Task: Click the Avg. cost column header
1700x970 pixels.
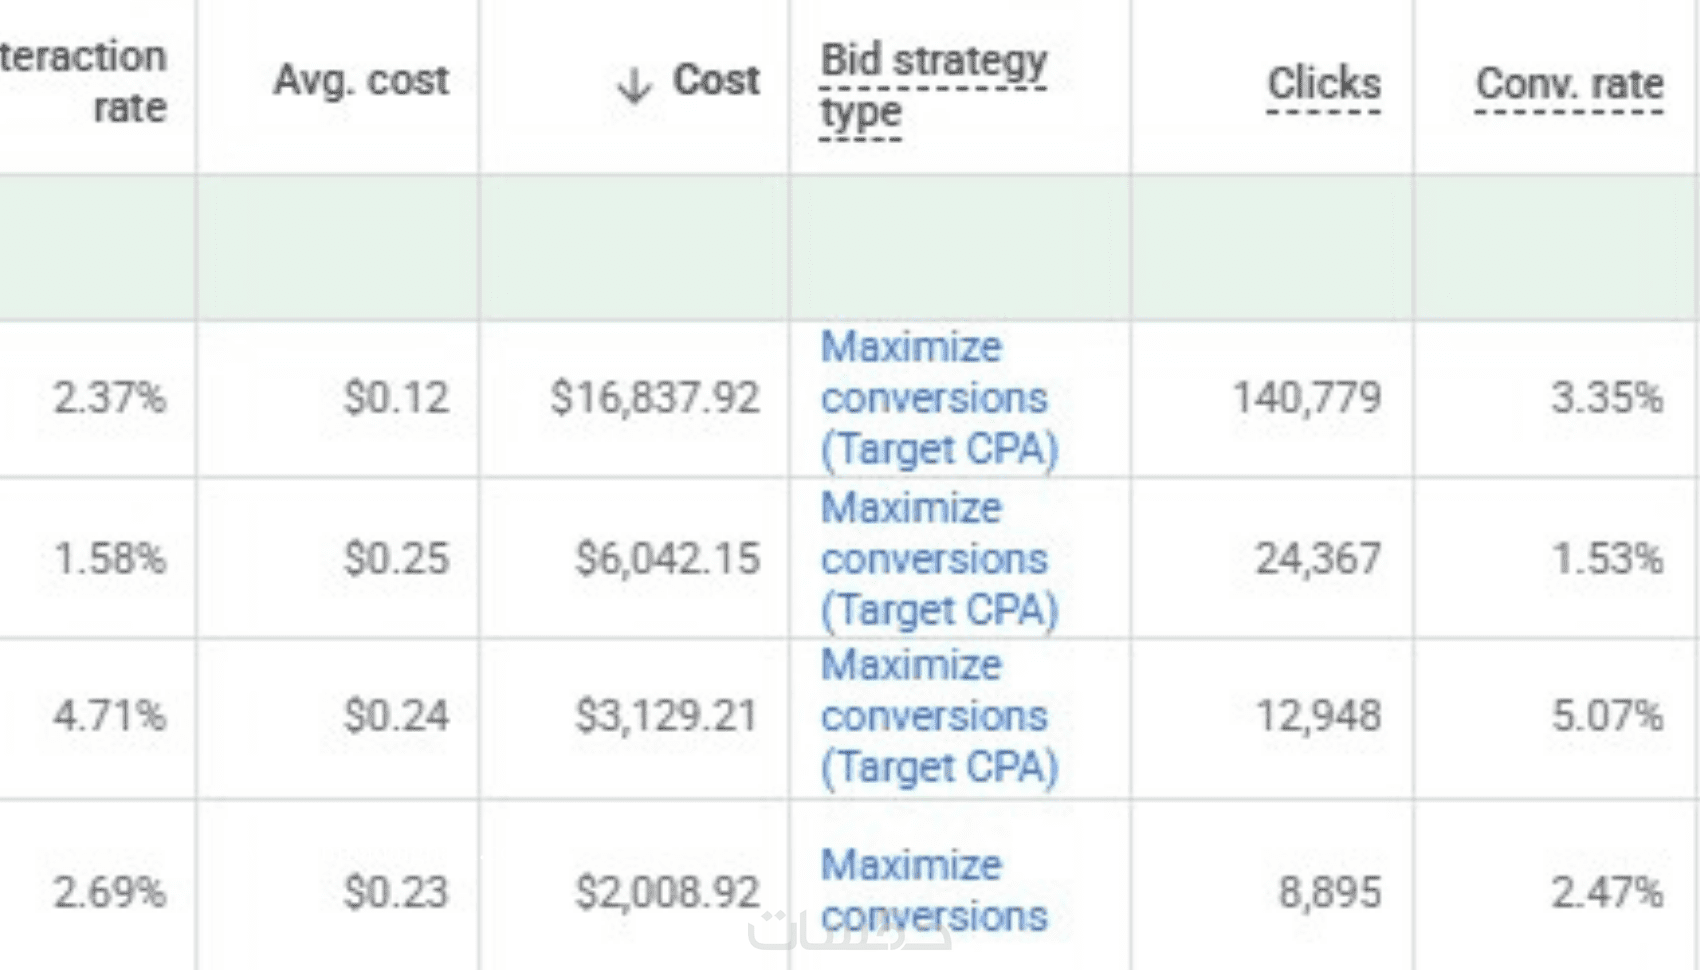Action: coord(361,80)
